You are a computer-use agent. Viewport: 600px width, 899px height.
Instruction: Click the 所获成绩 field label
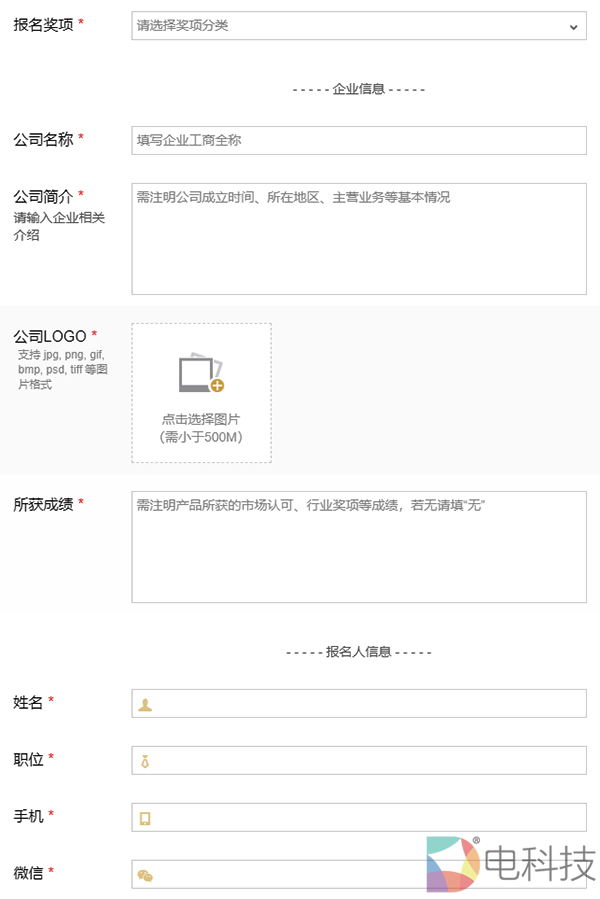click(43, 504)
